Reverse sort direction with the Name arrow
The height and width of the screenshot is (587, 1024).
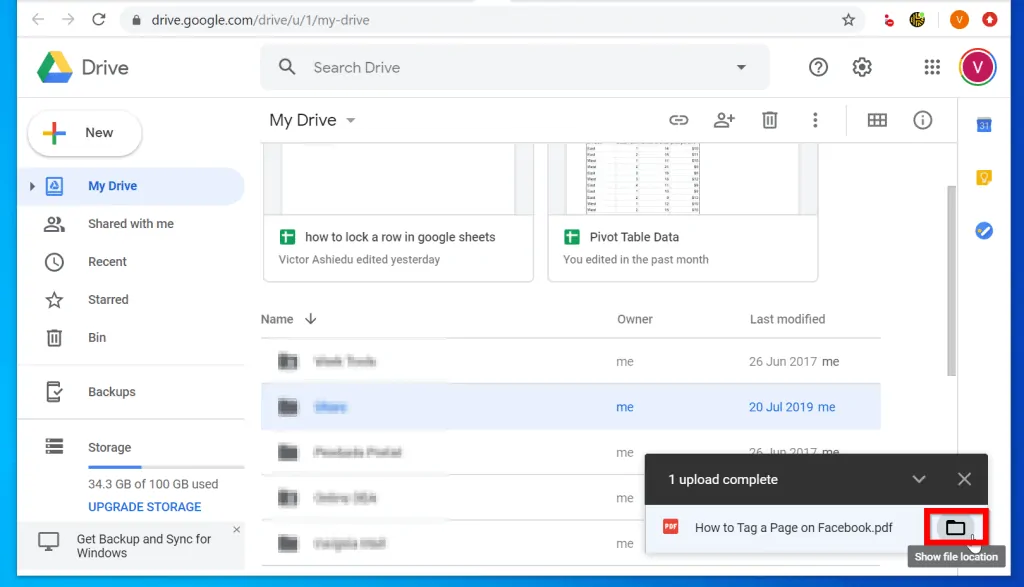point(311,319)
